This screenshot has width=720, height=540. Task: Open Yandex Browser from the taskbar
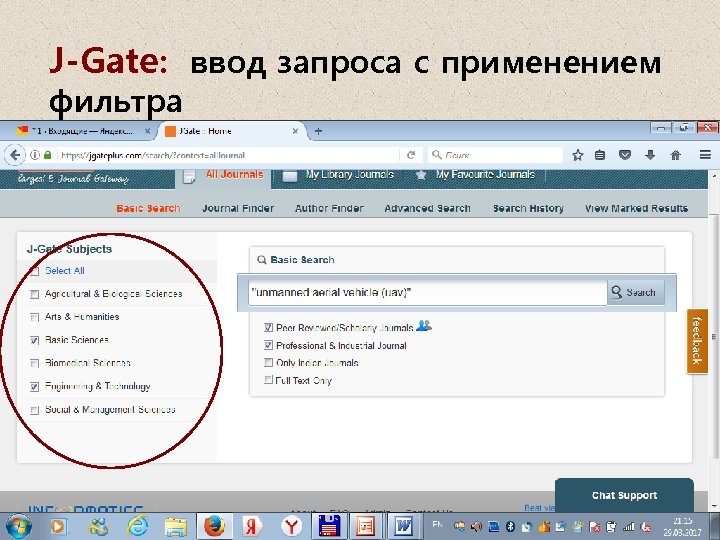[x=291, y=526]
